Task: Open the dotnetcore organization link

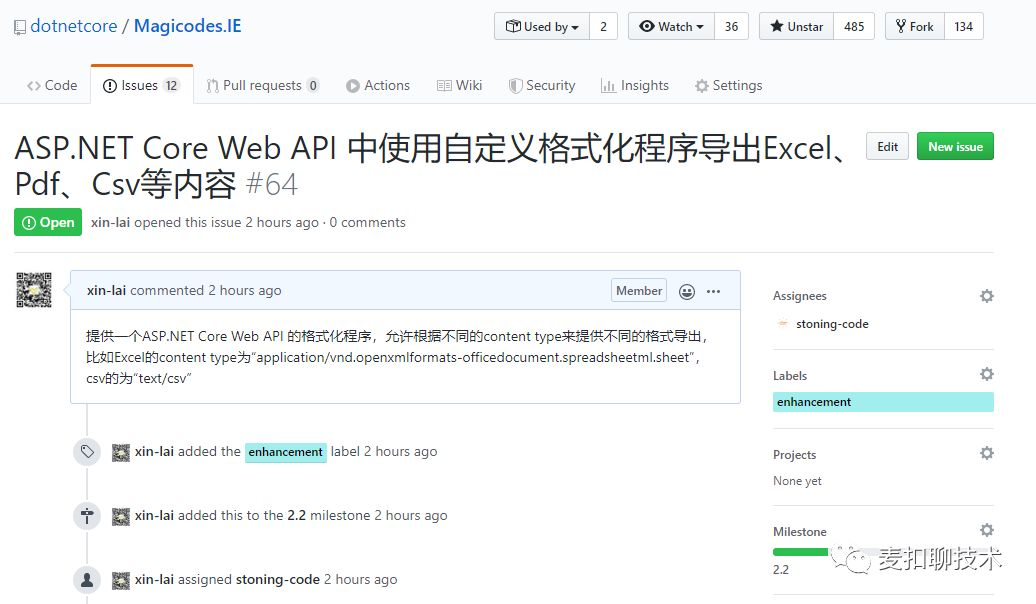Action: tap(74, 26)
